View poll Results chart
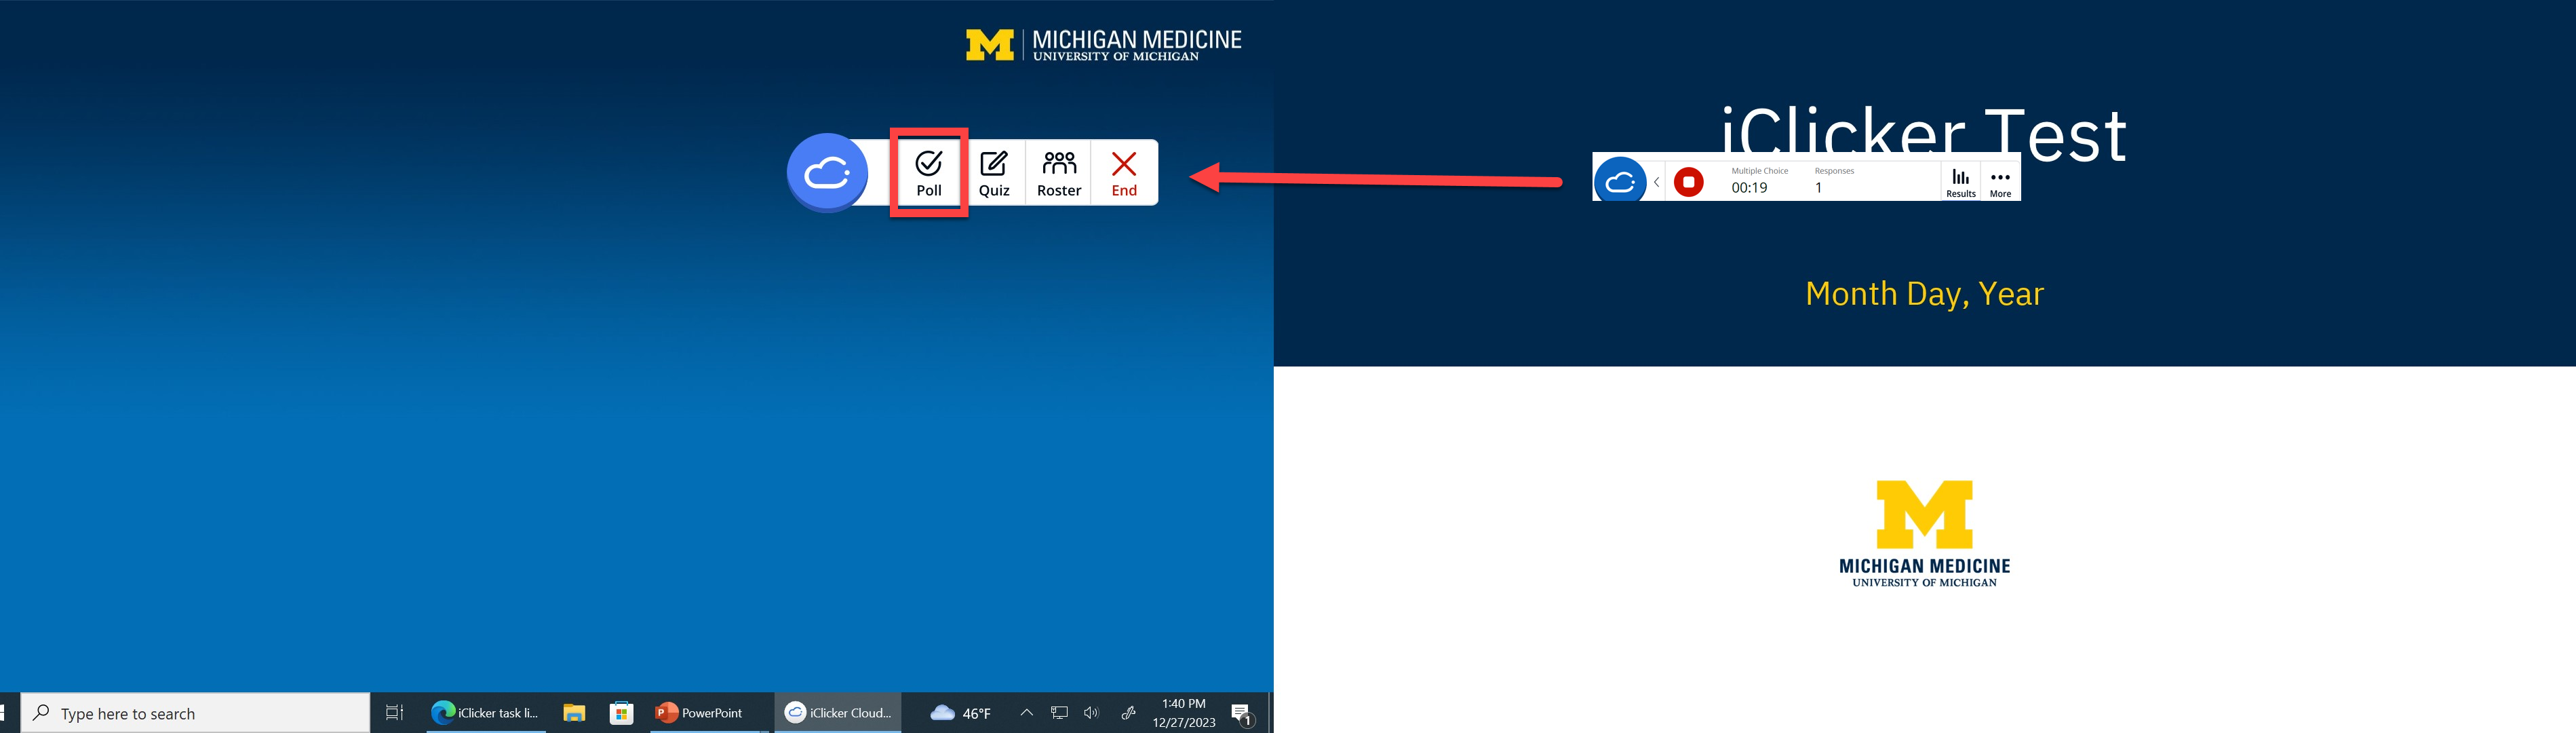2576x733 pixels. point(1960,181)
